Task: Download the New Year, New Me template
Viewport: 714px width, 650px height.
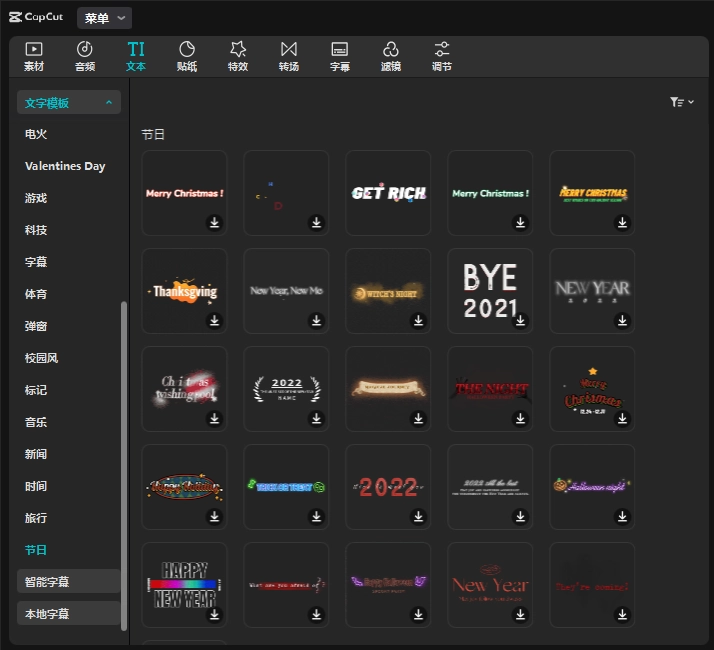Action: click(316, 320)
